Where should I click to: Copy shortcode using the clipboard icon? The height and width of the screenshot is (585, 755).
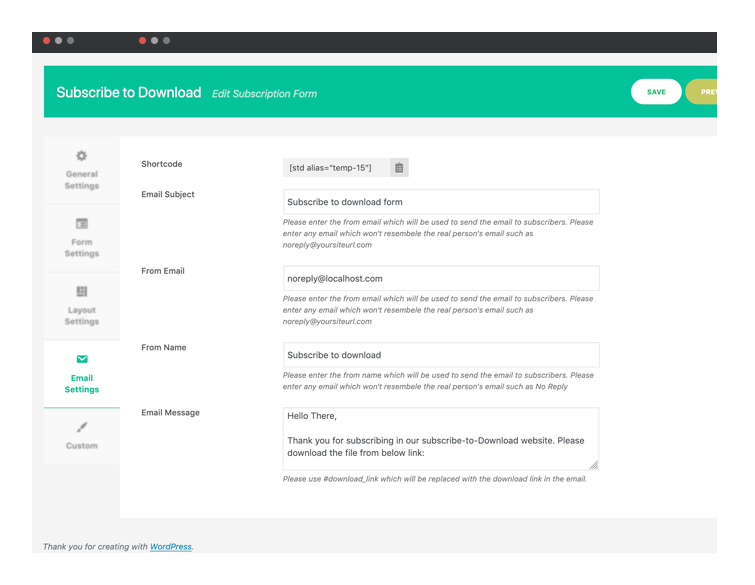pos(399,168)
